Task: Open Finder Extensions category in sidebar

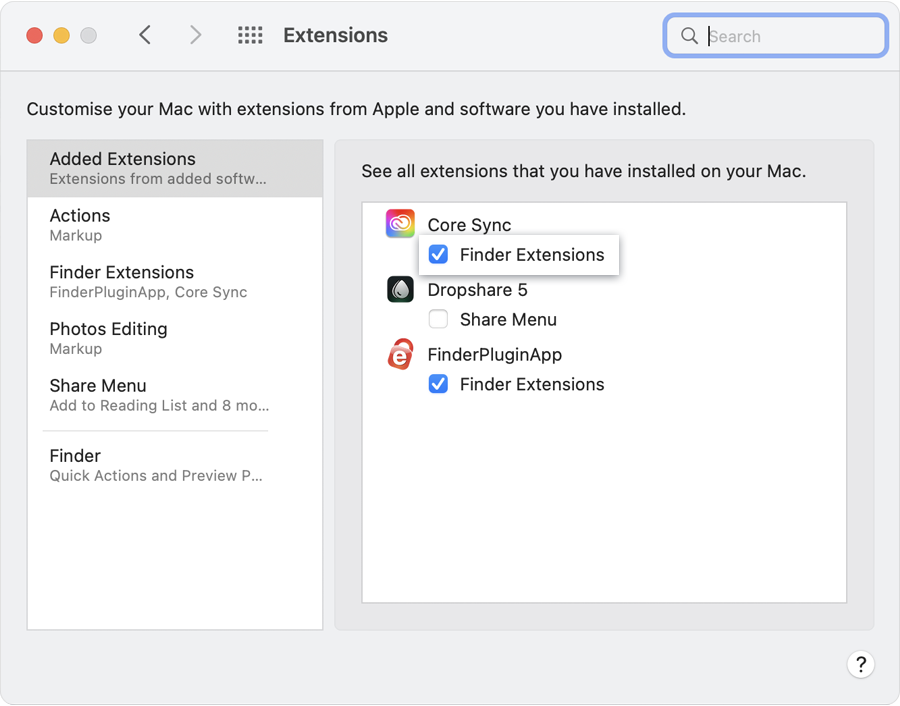Action: coord(175,282)
